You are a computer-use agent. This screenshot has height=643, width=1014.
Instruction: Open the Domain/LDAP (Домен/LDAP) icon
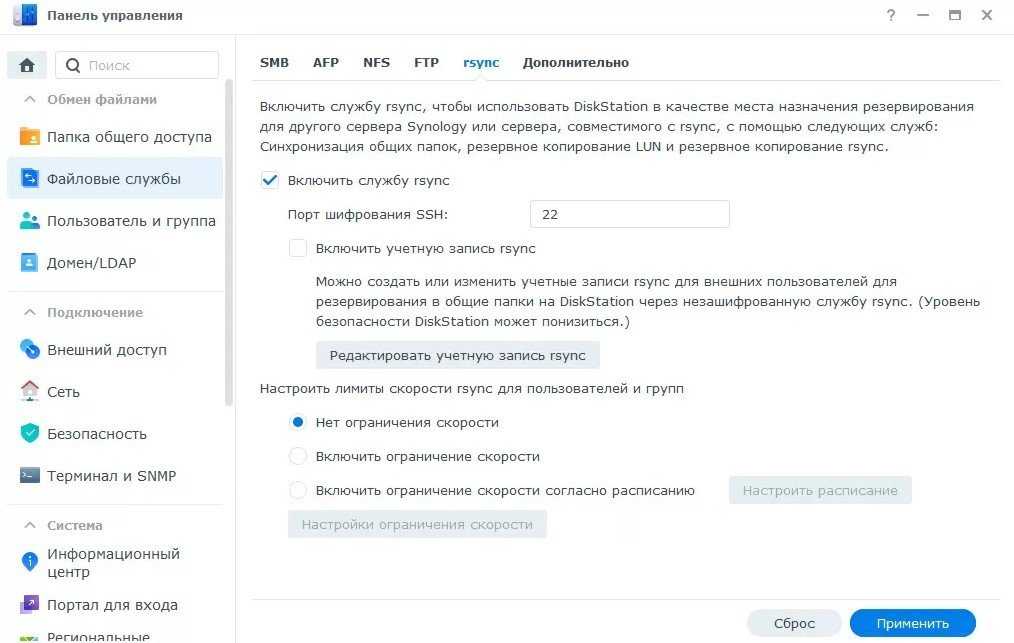[29, 263]
